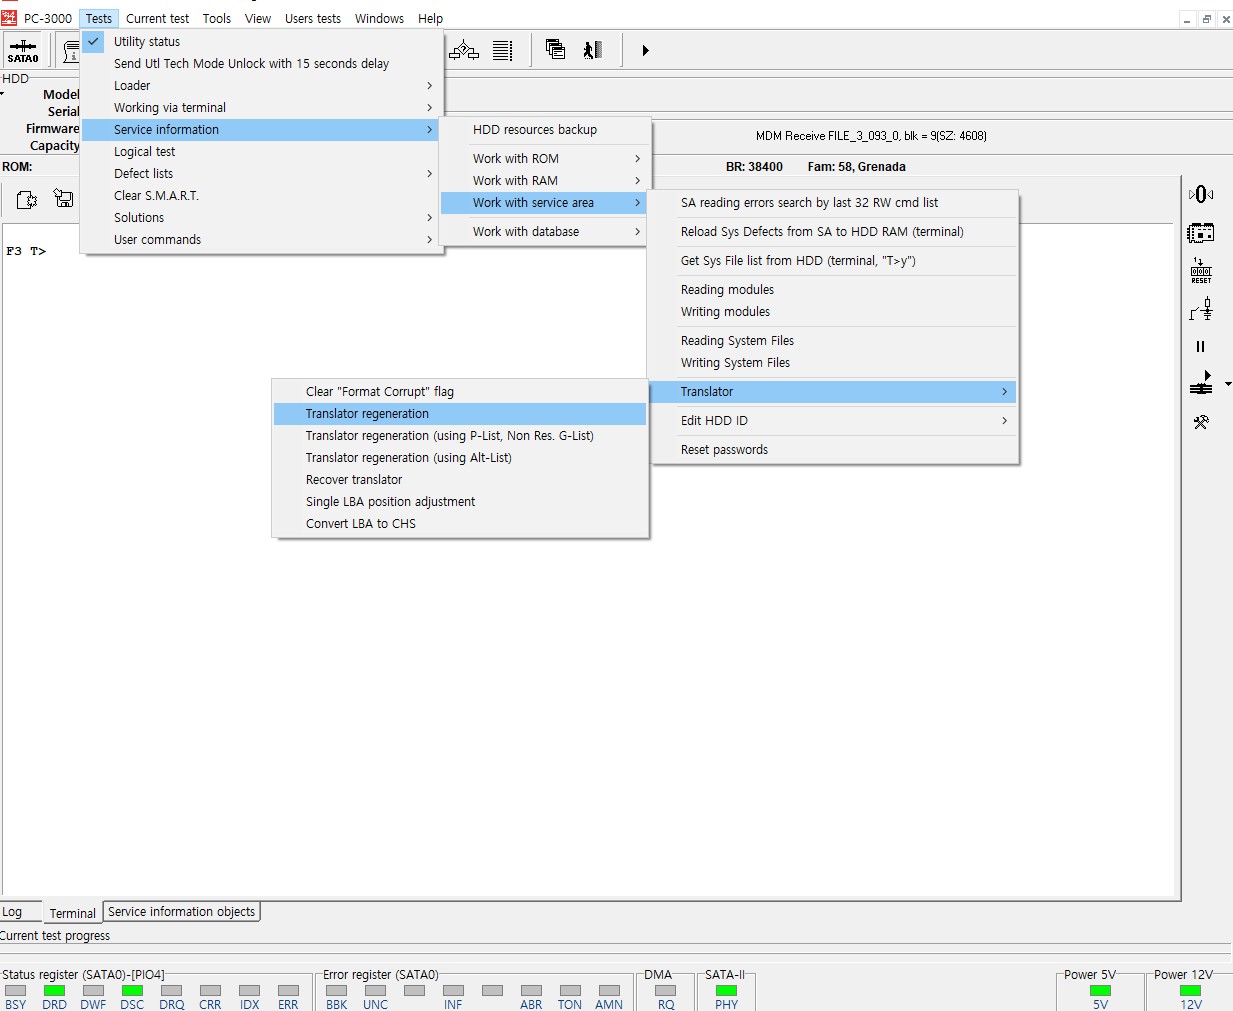Viewport: 1233px width, 1011px height.
Task: Expand the Loader submenu
Action: click(262, 85)
